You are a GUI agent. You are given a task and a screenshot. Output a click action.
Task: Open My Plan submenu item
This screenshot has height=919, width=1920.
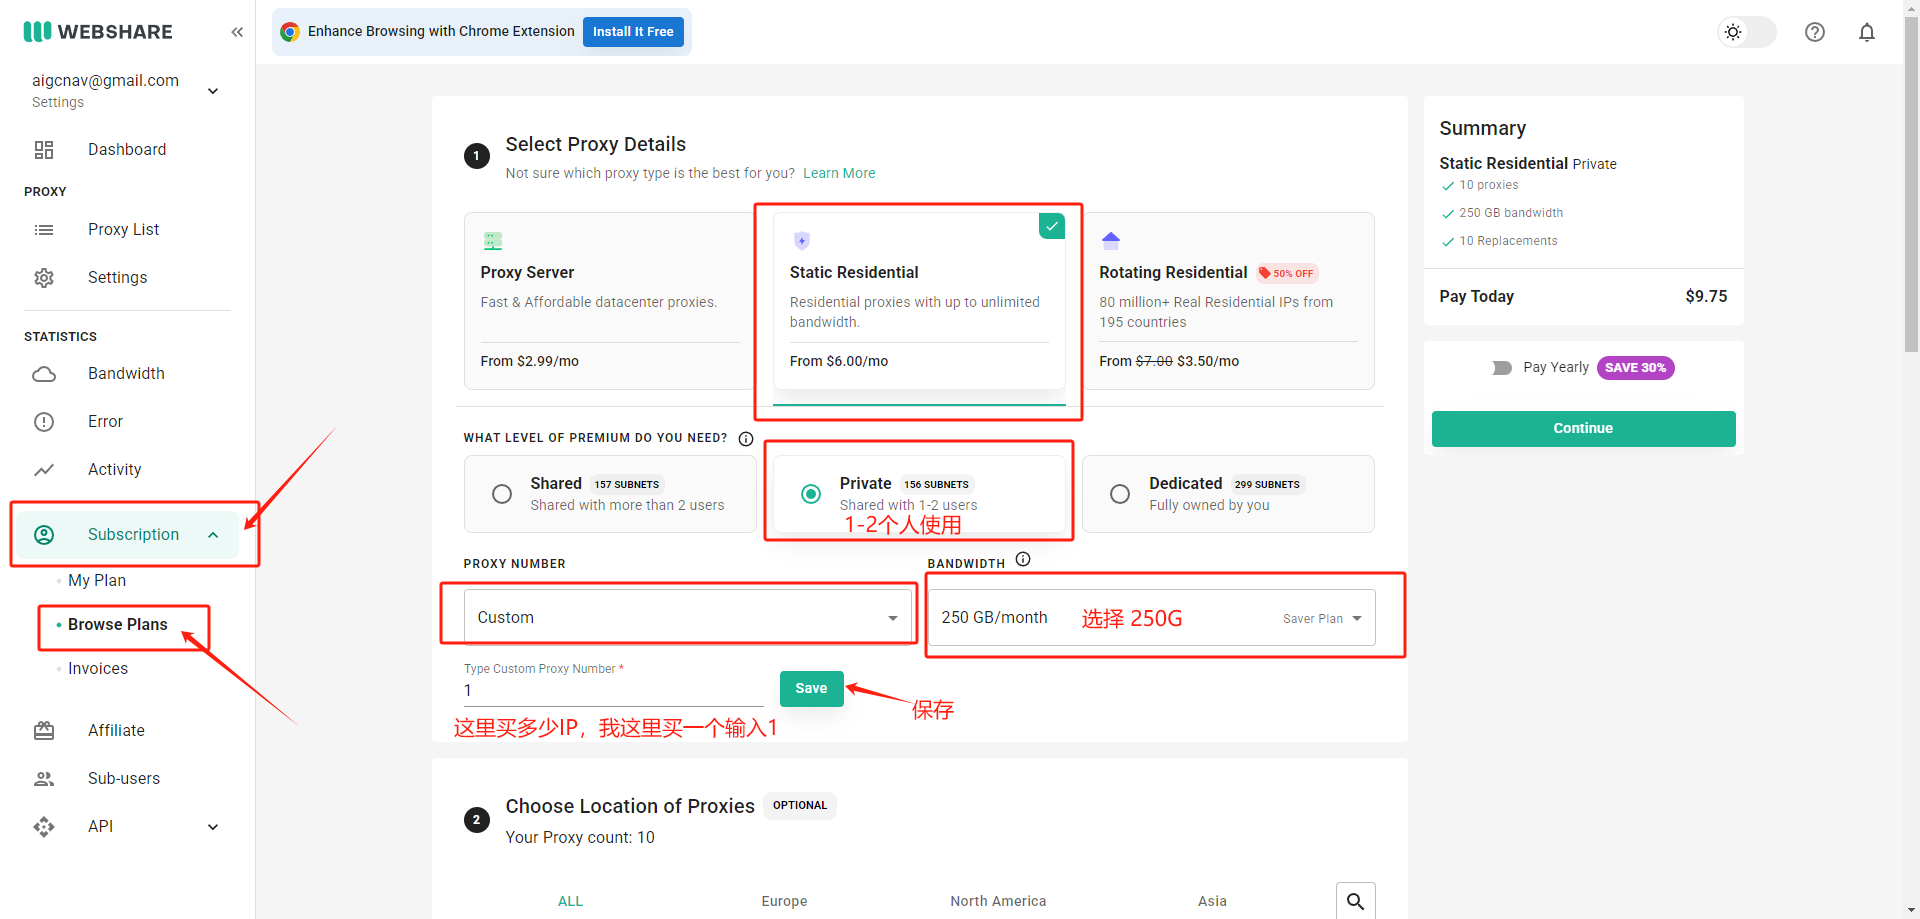coord(97,581)
